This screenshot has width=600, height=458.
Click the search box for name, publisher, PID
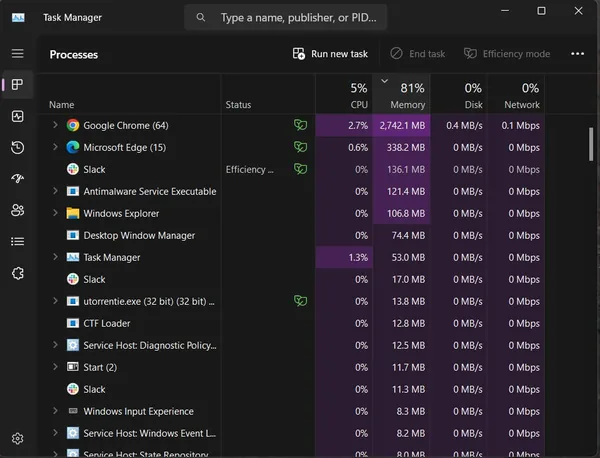point(285,17)
